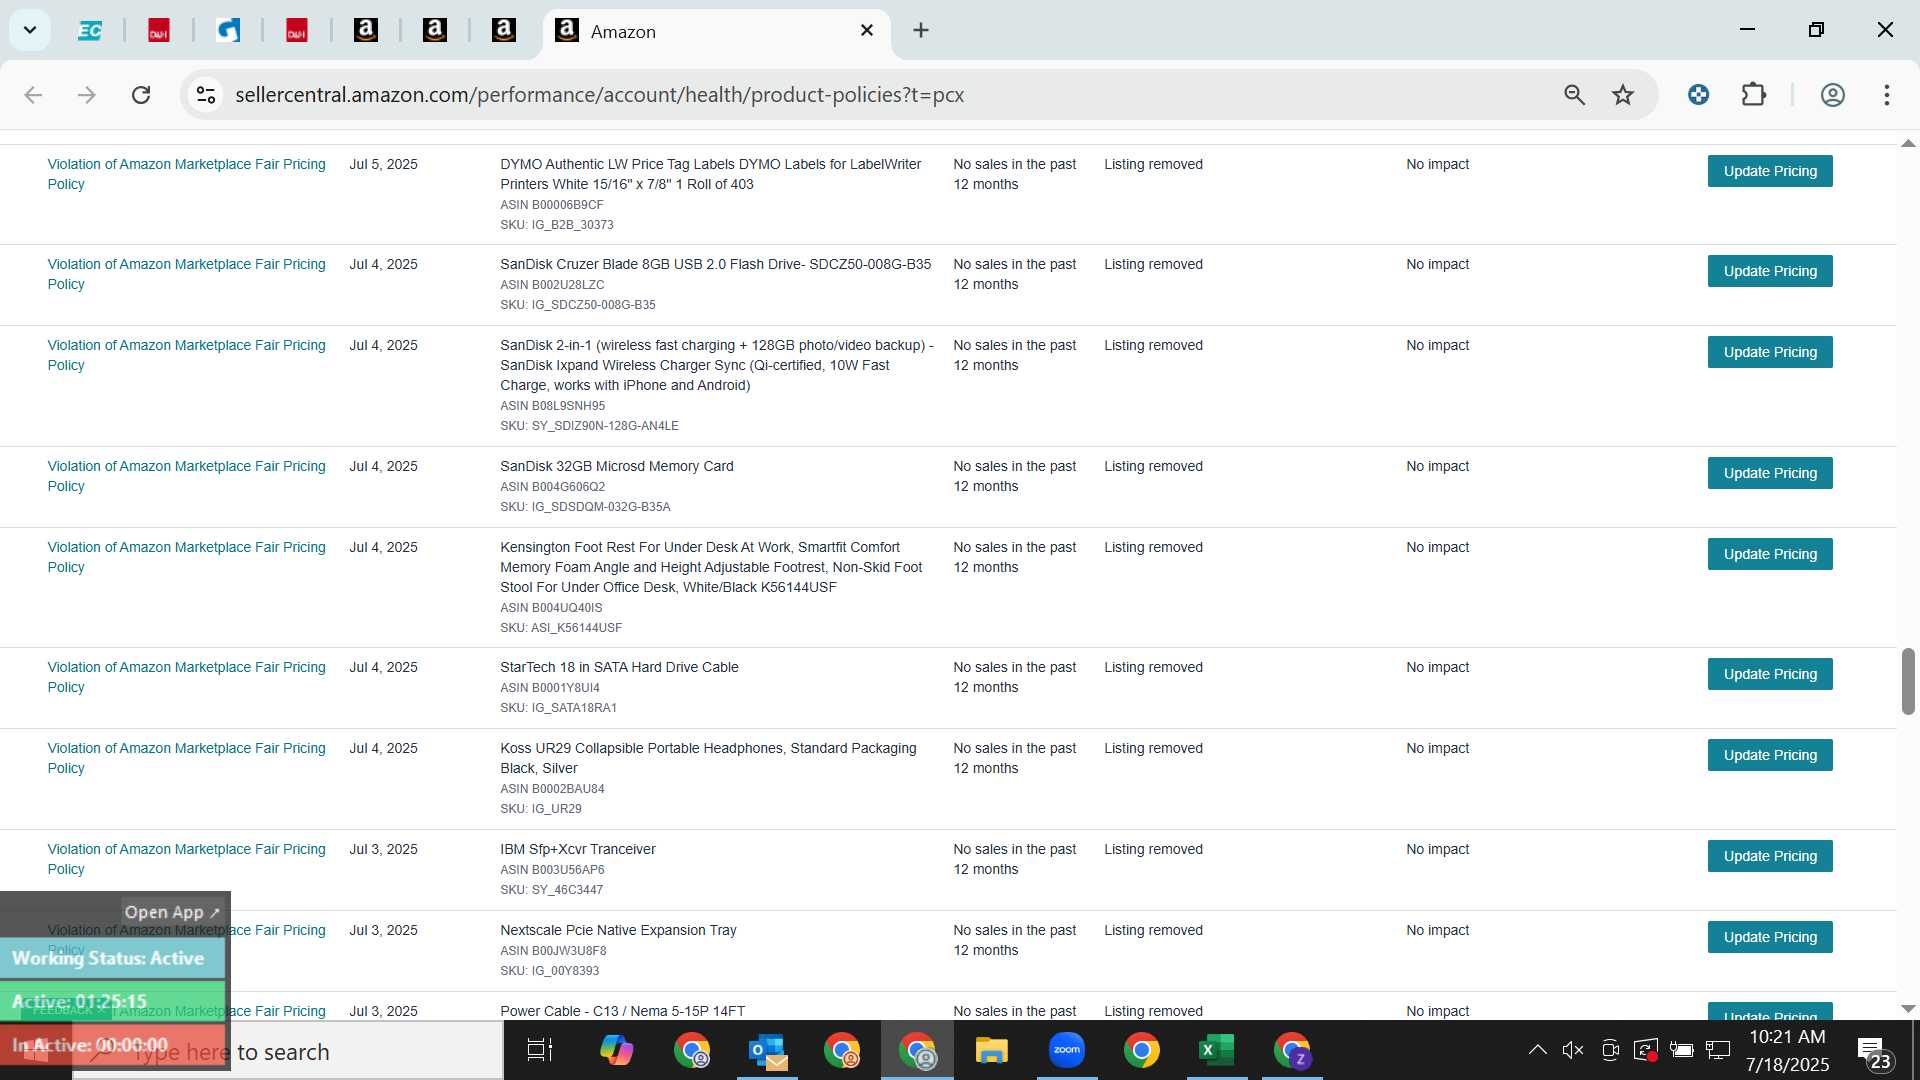This screenshot has height=1080, width=1920.
Task: Open the notification center with 23 badge
Action: [1874, 1052]
